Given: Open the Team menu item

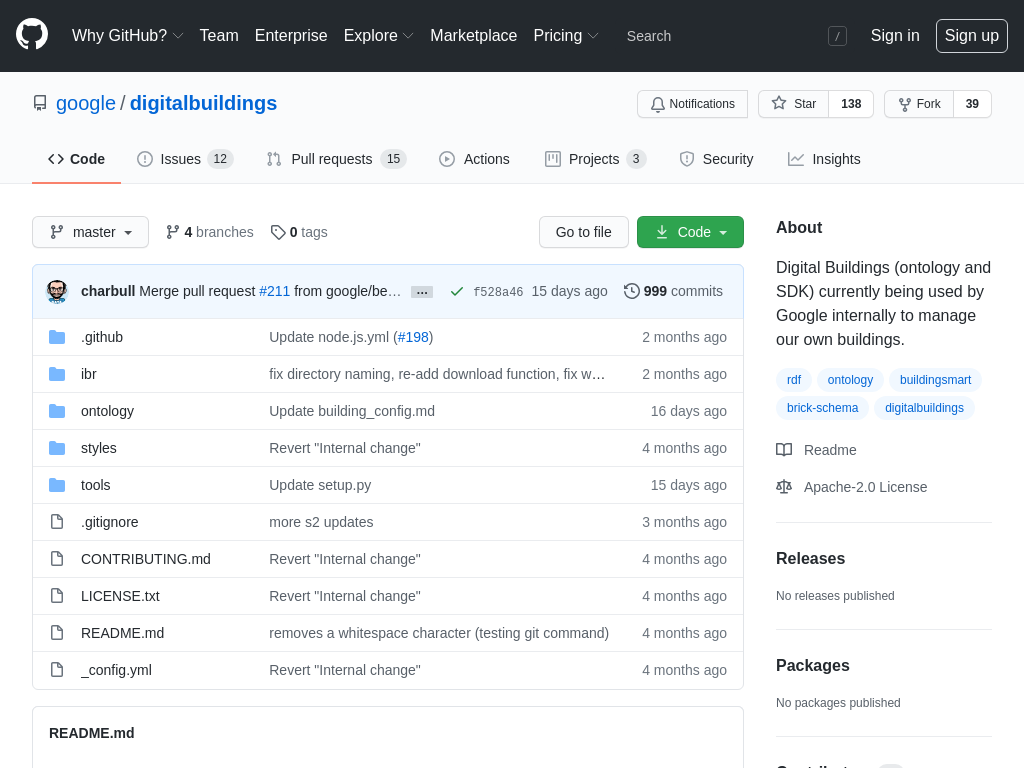Looking at the screenshot, I should 219,35.
